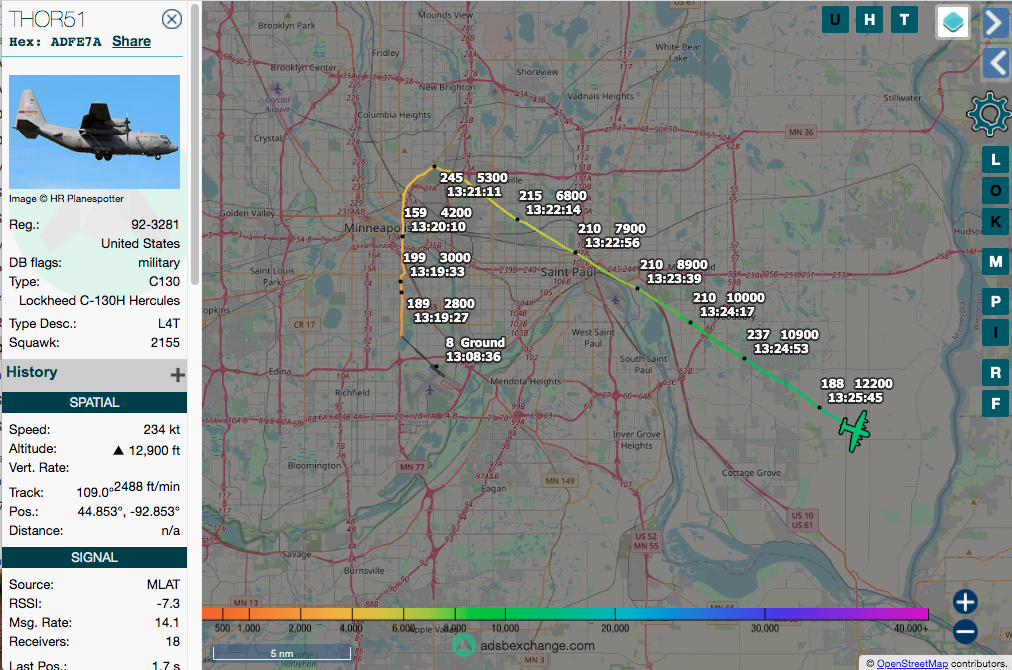Toggle the T map button
Screen dimensions: 1012x670
point(904,20)
